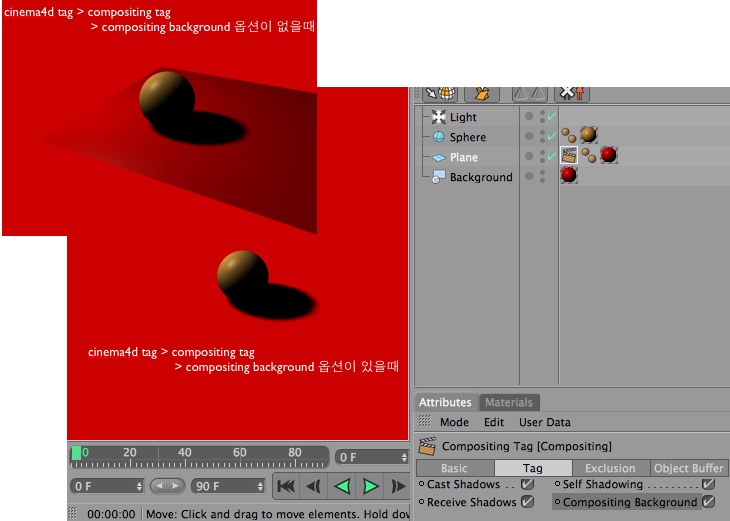Image resolution: width=730 pixels, height=521 pixels.
Task: Open the User Data menu
Action: (545, 422)
